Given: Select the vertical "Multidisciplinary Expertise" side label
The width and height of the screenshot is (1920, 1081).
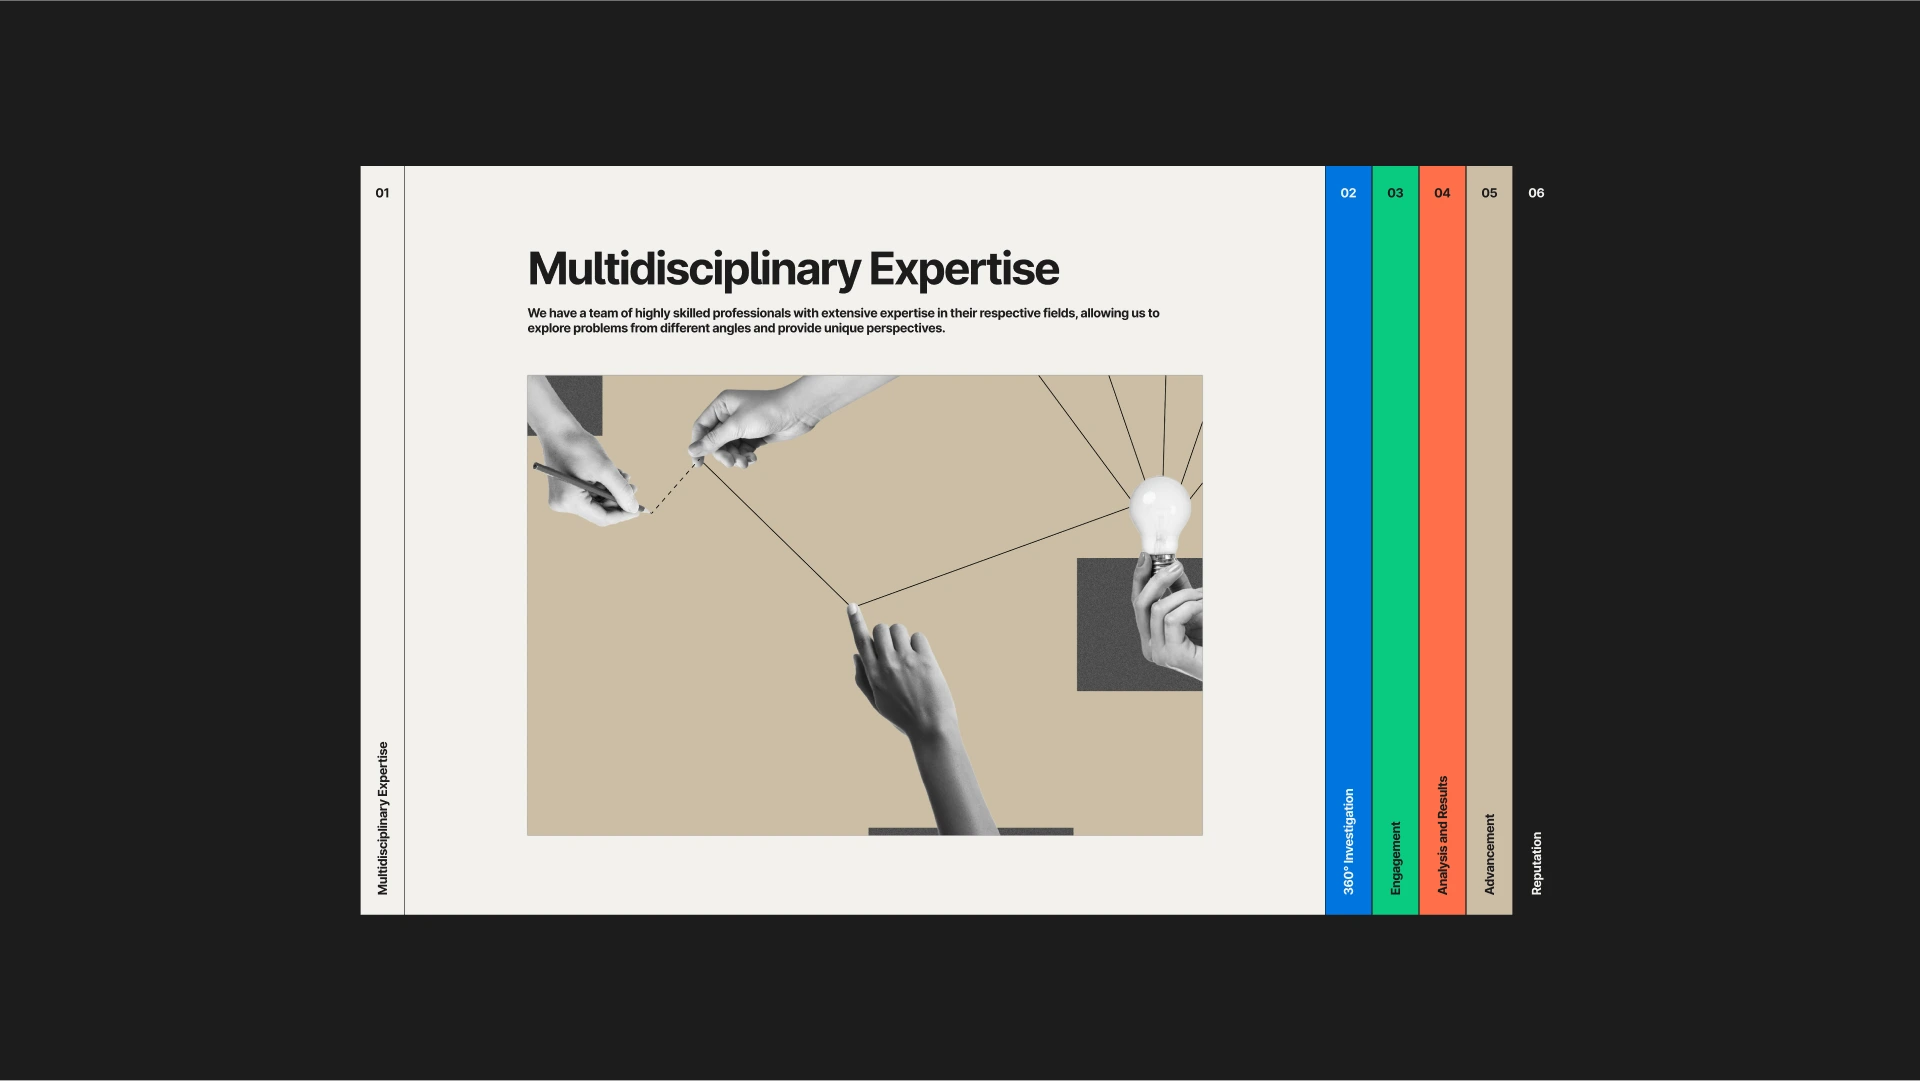Looking at the screenshot, I should click(x=382, y=818).
